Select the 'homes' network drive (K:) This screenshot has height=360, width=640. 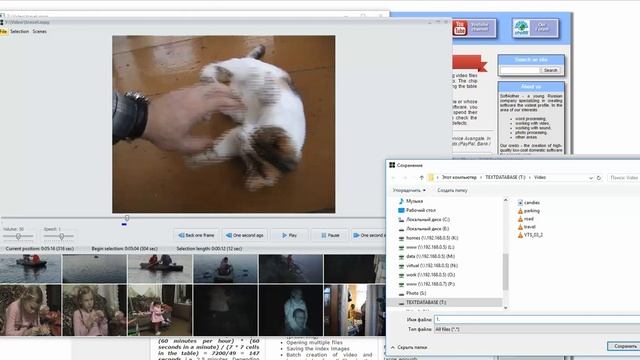(x=432, y=238)
